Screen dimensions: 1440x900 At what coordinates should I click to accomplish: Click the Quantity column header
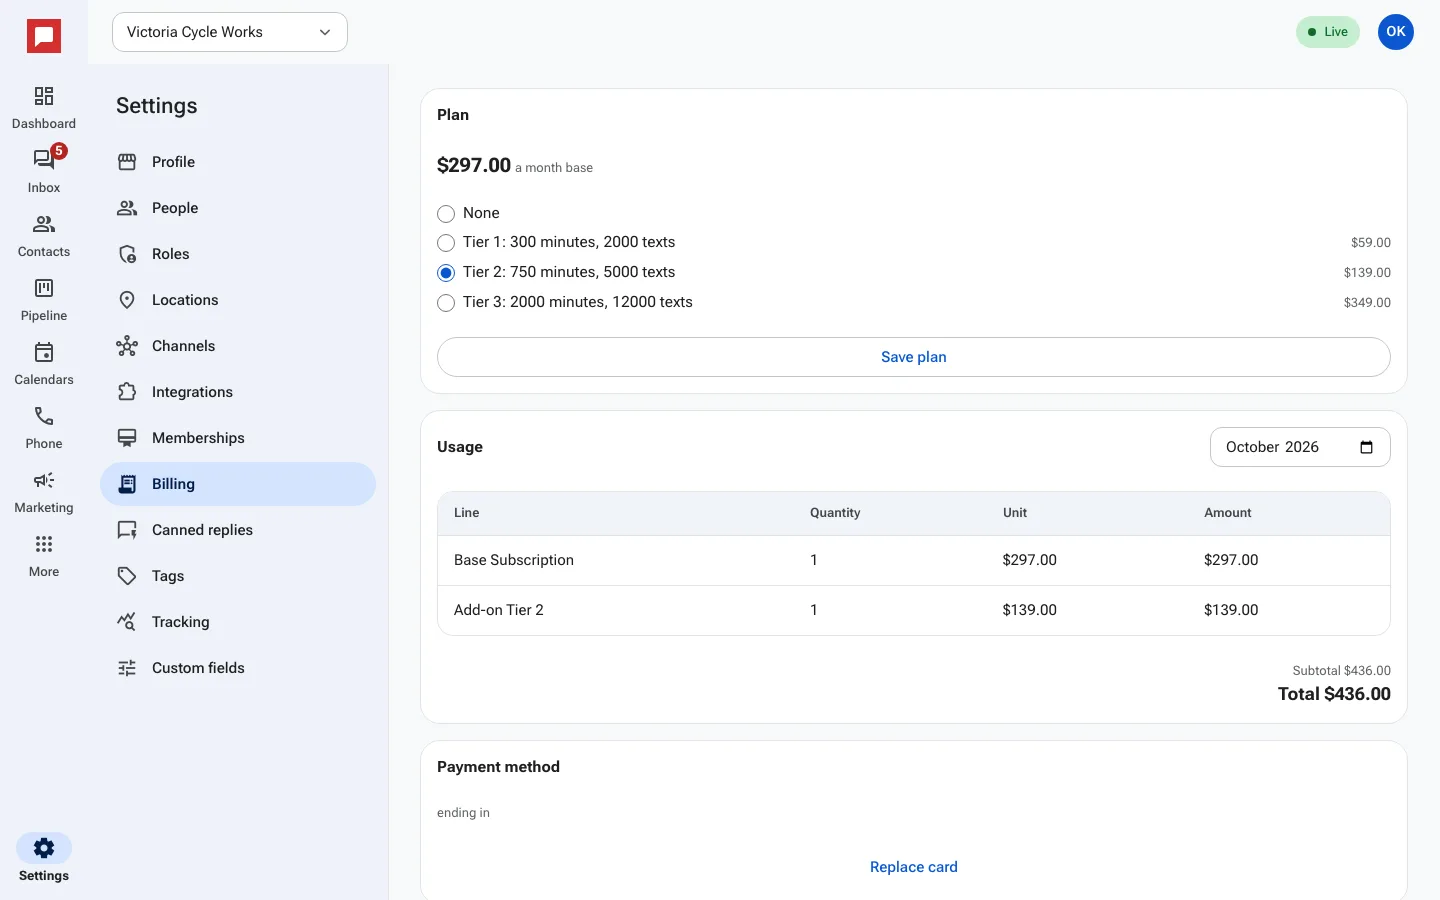835,513
